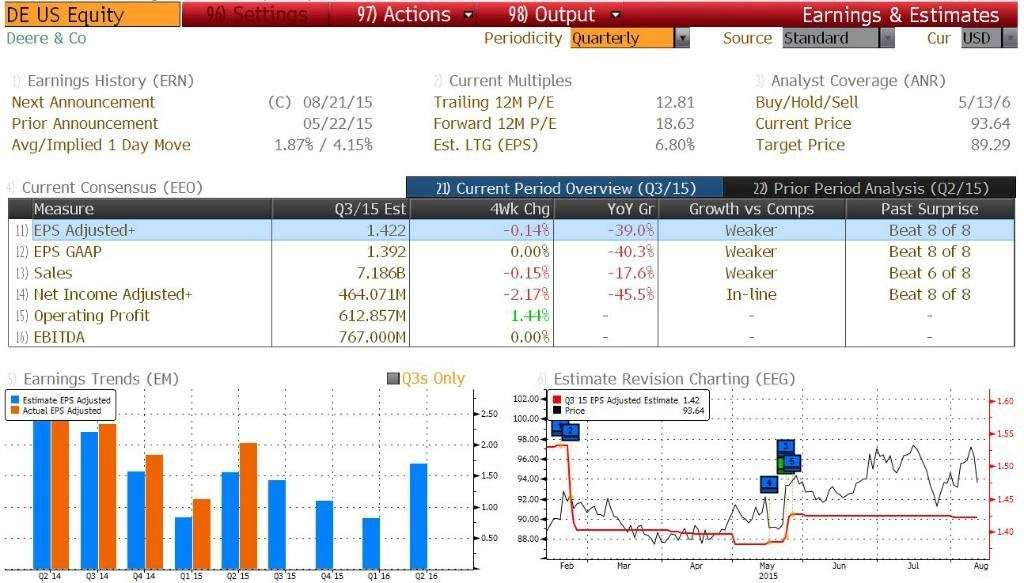Viewport: 1024px width, 583px height.
Task: Toggle the Q3s Only checkbox
Action: [393, 379]
